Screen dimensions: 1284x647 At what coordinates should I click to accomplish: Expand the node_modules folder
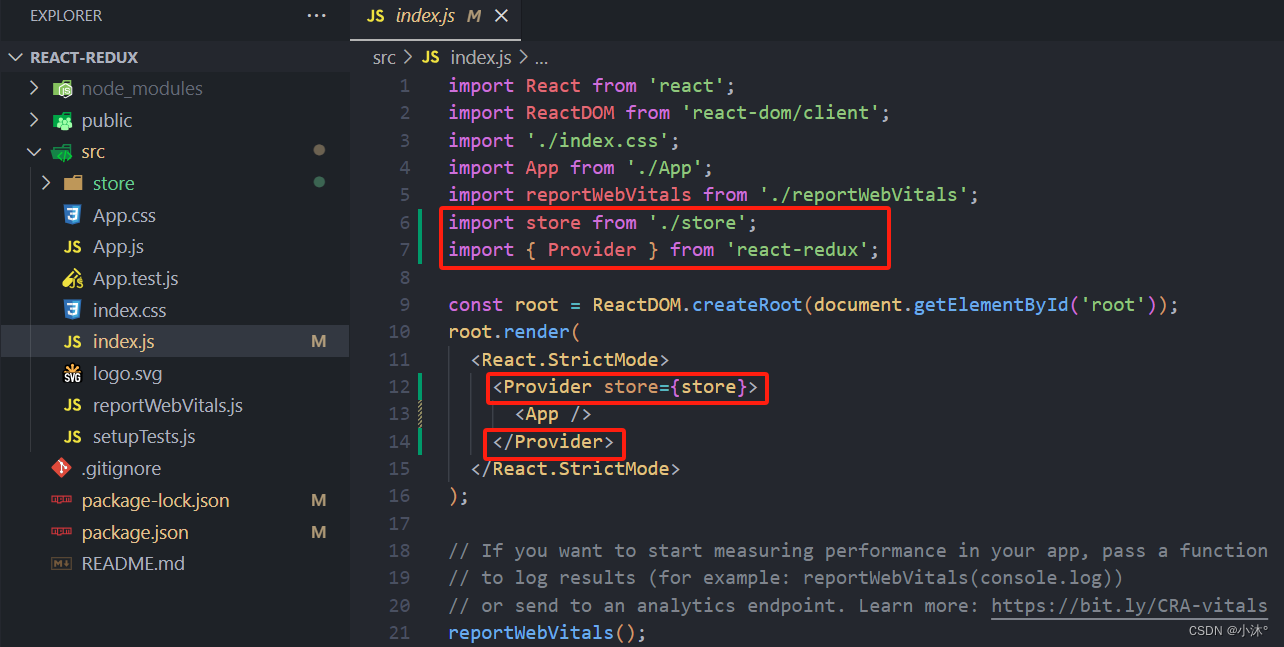point(32,88)
